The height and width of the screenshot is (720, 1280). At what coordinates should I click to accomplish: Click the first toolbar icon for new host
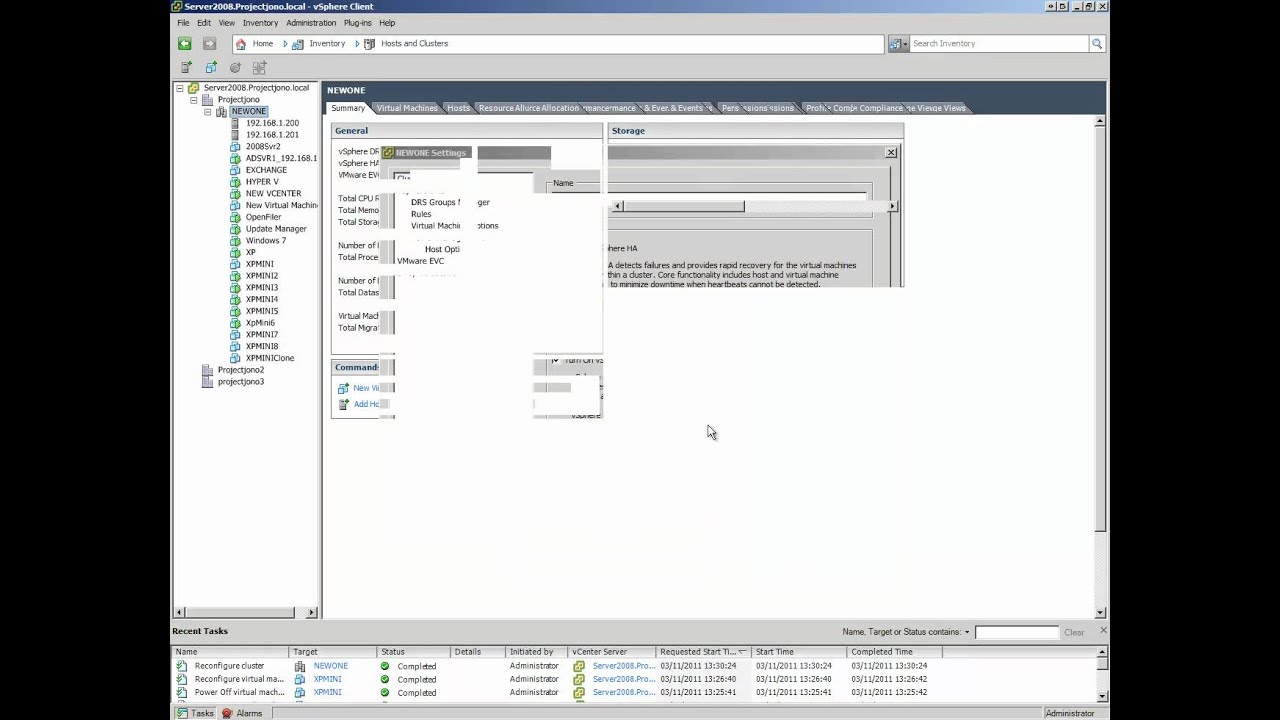point(186,67)
